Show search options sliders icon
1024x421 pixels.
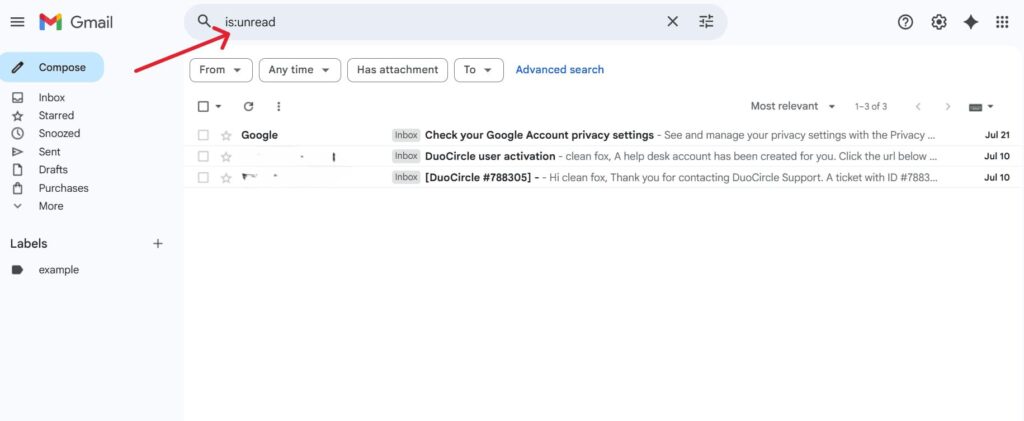point(706,22)
